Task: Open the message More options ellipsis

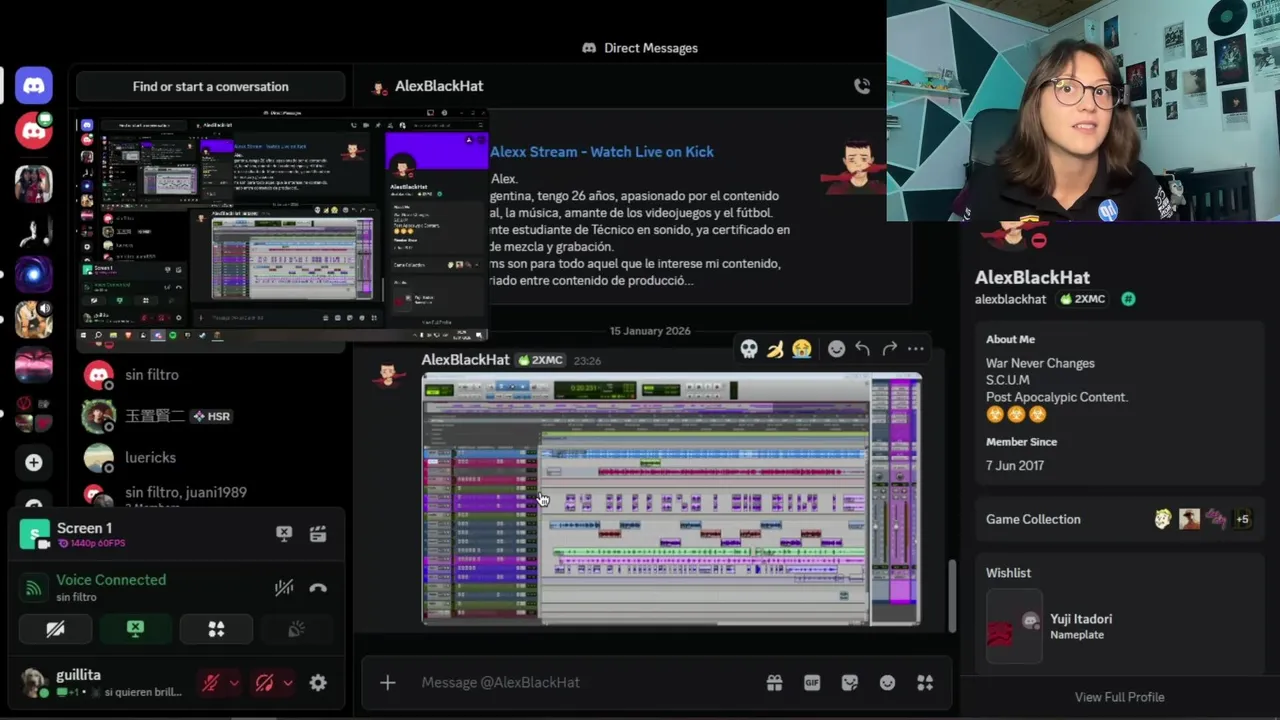Action: click(915, 348)
